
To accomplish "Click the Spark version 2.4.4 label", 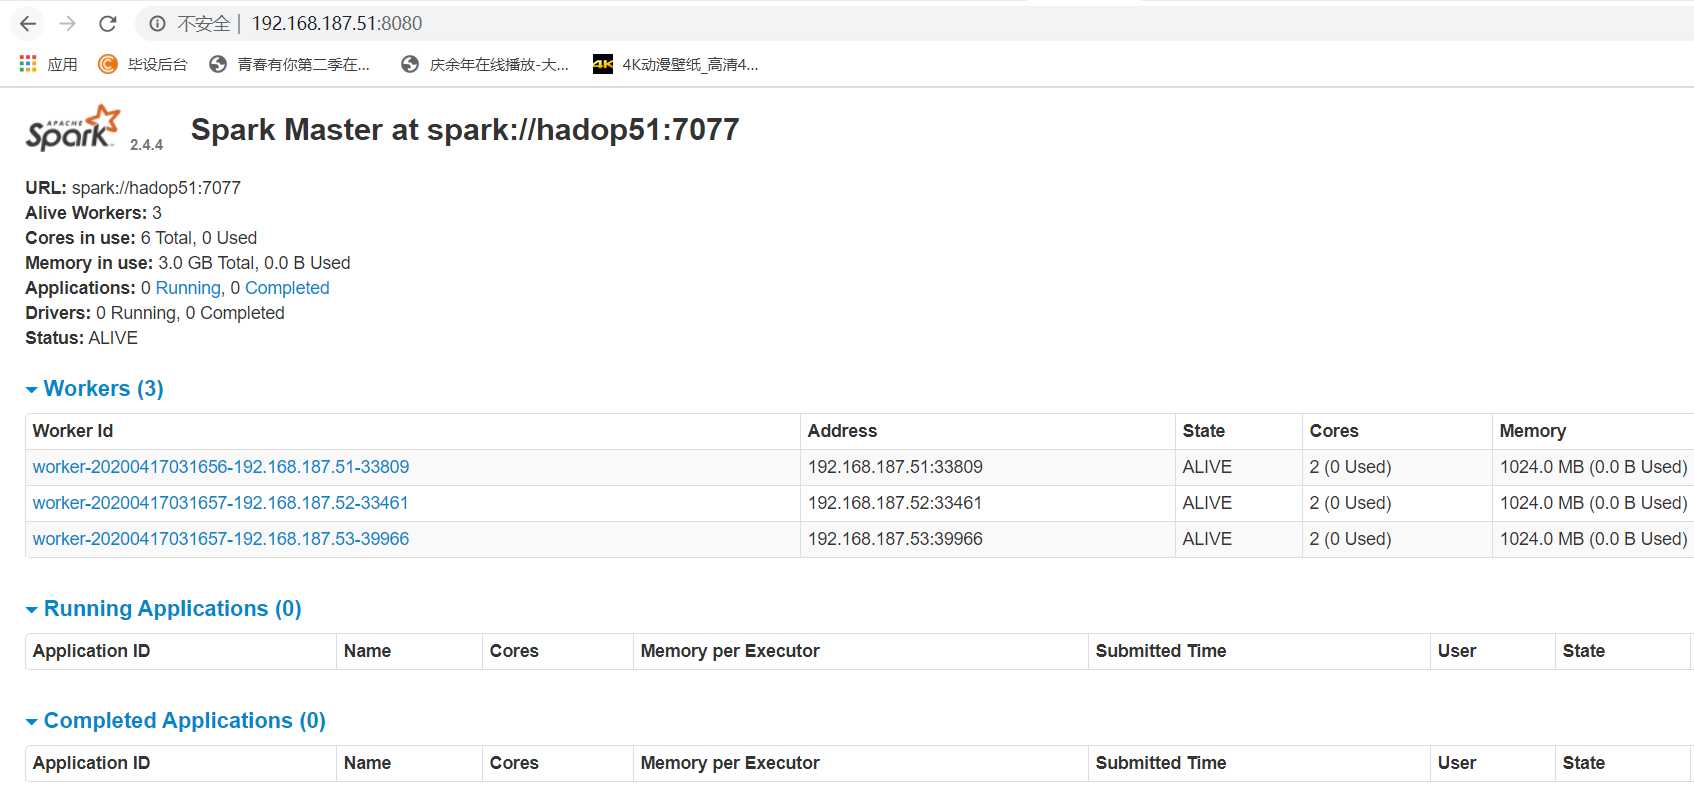I will click(146, 145).
